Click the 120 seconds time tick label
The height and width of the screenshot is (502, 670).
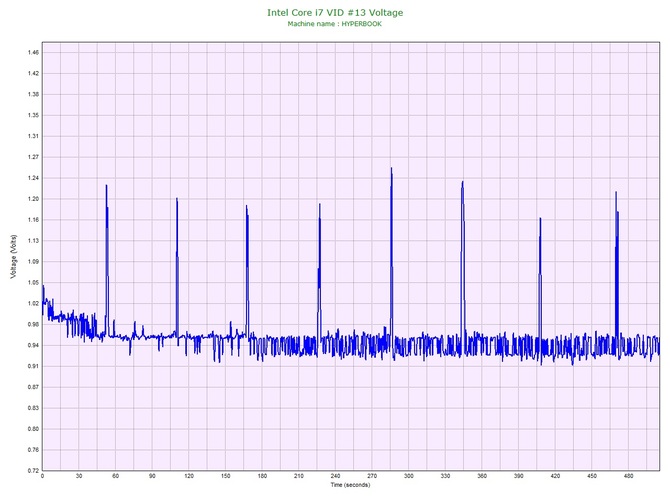tap(189, 476)
